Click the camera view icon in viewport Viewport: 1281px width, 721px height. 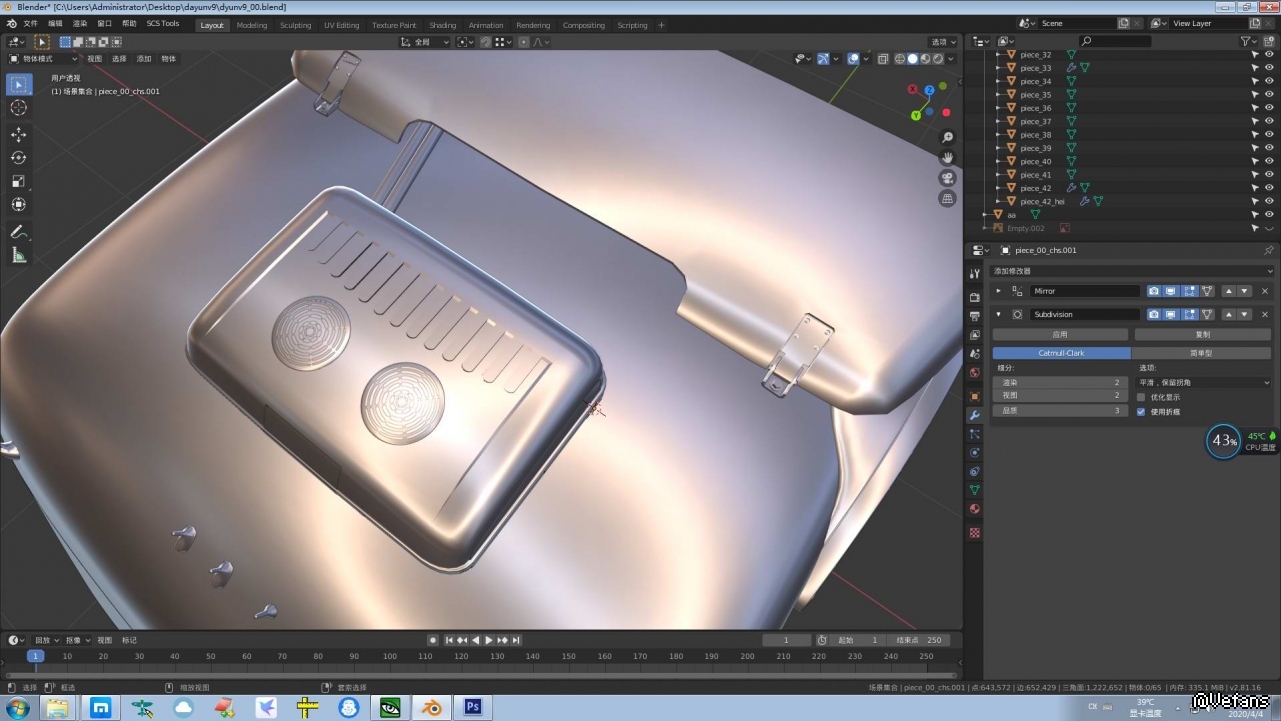[x=947, y=178]
